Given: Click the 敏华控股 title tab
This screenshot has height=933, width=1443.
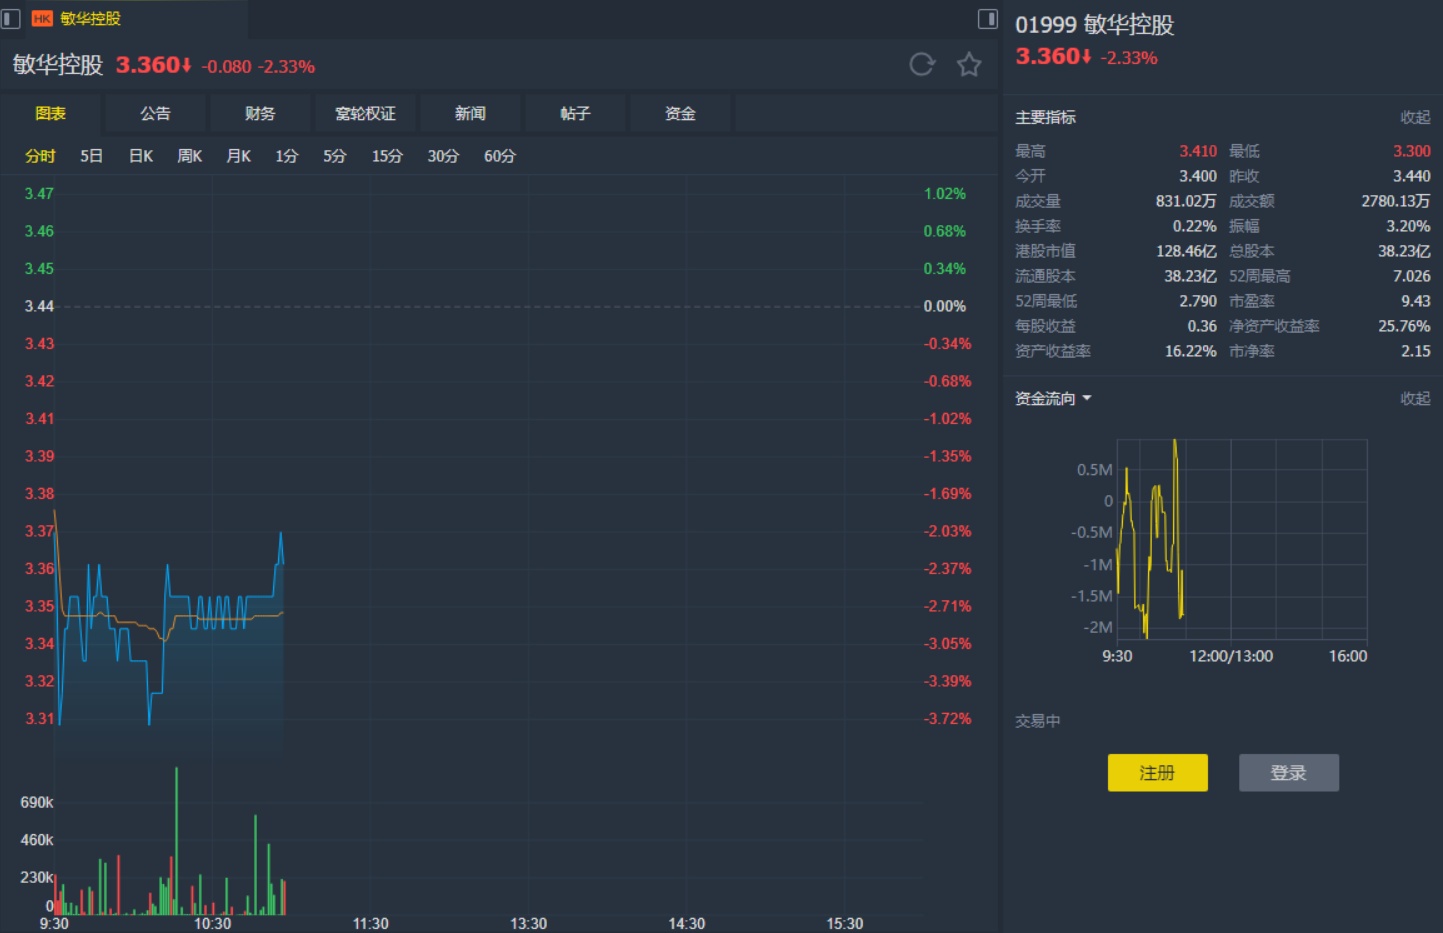Looking at the screenshot, I should [x=90, y=19].
